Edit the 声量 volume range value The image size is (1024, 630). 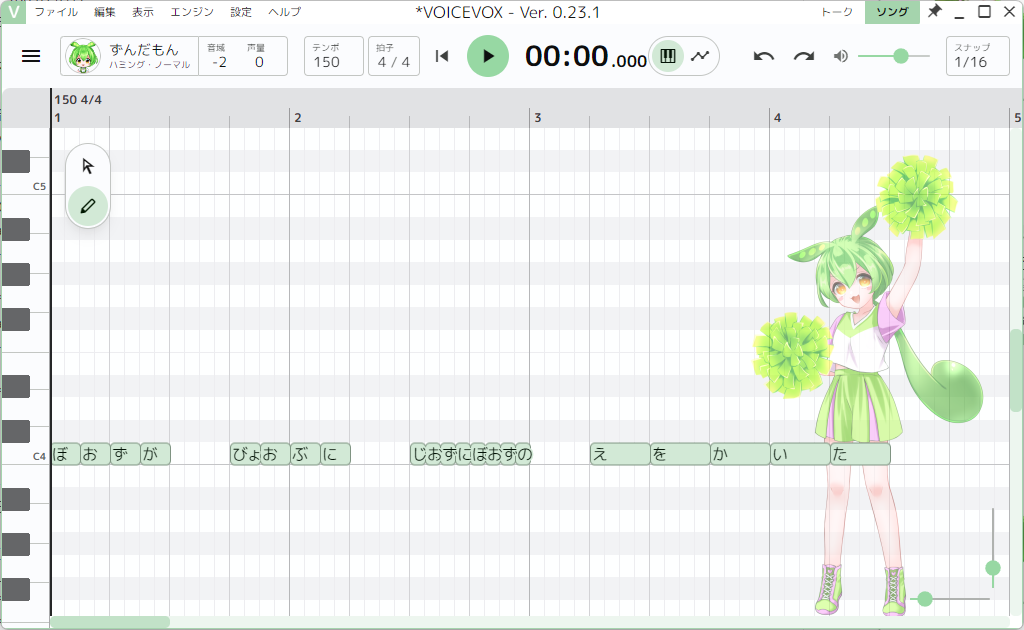pos(259,62)
